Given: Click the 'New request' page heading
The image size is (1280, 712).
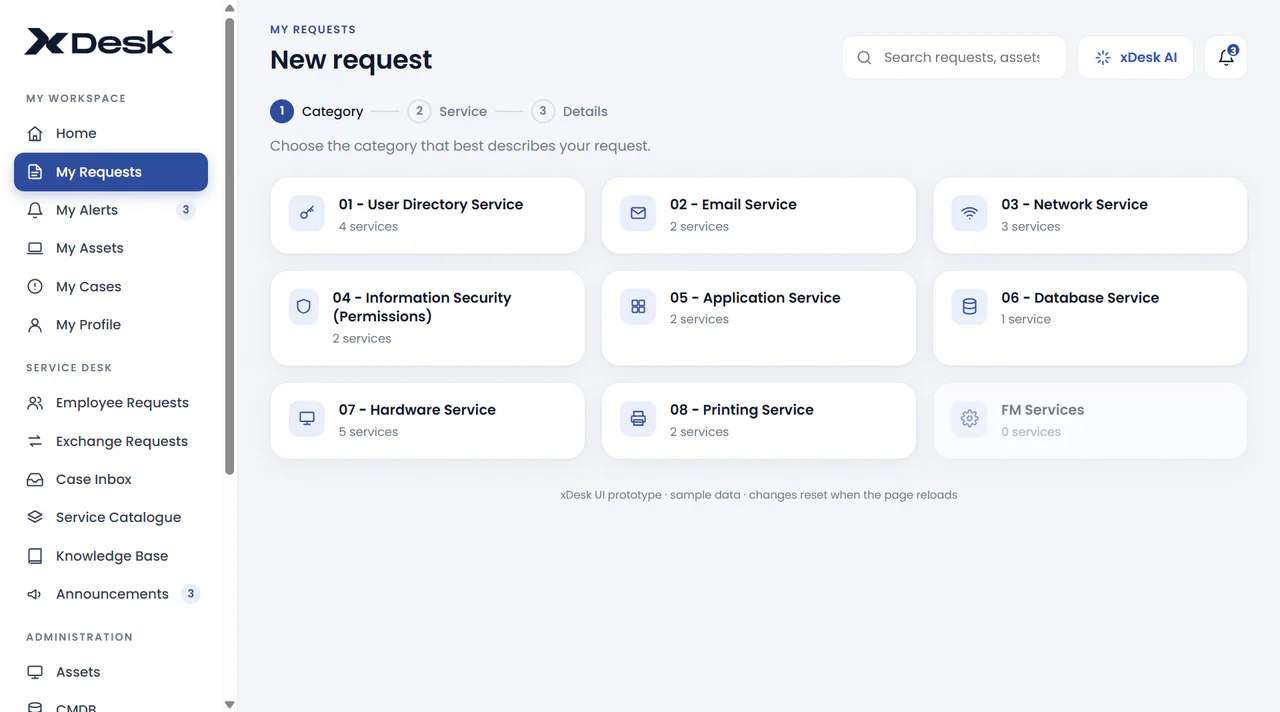Looking at the screenshot, I should point(351,60).
